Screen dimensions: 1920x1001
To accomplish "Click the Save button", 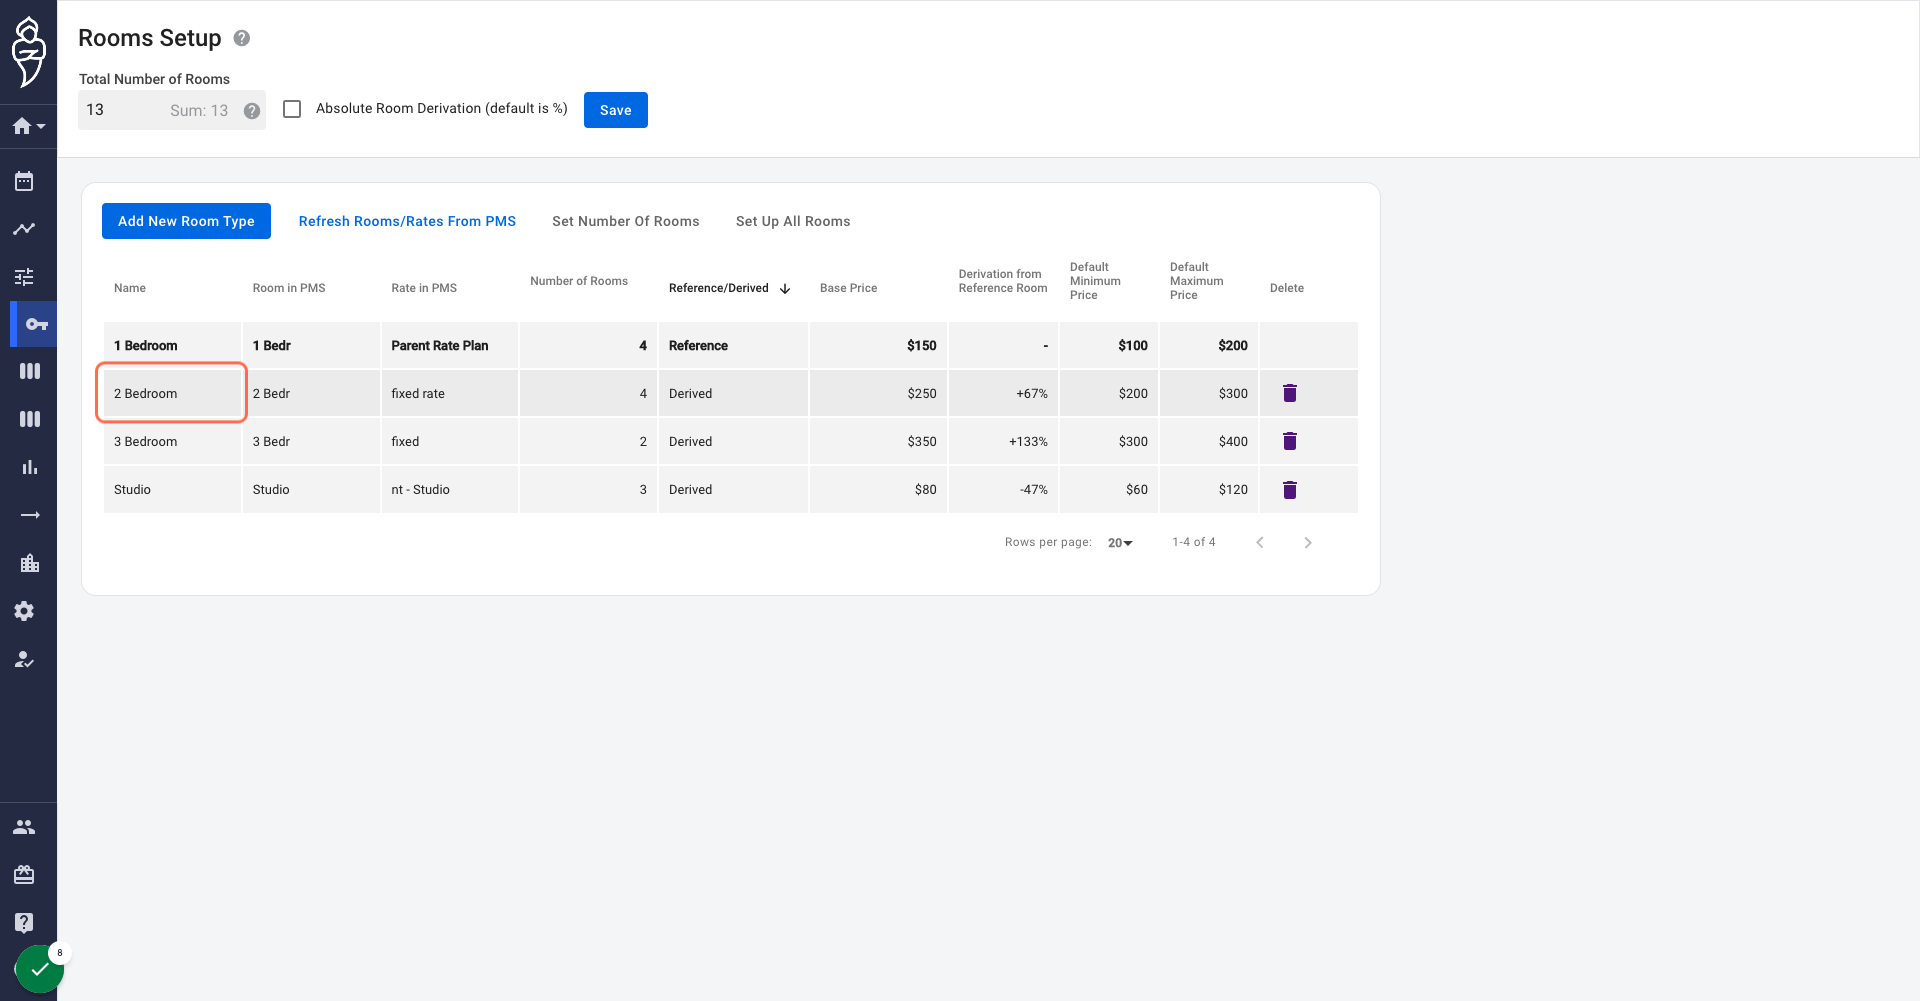I will point(616,110).
